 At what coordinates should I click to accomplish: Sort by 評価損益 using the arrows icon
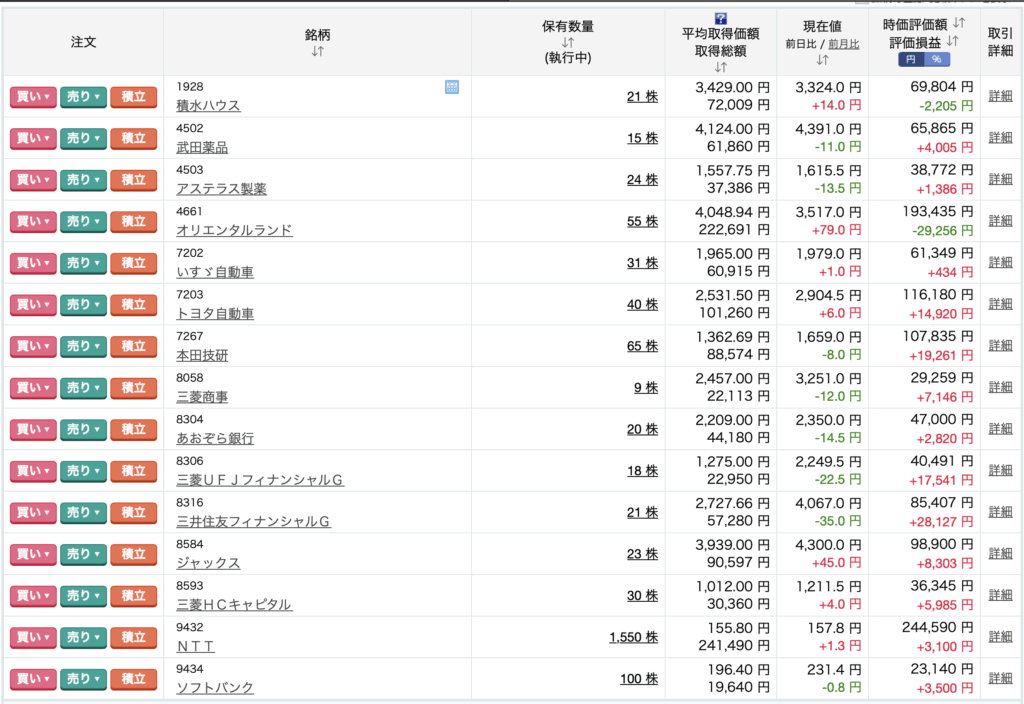[x=952, y=41]
